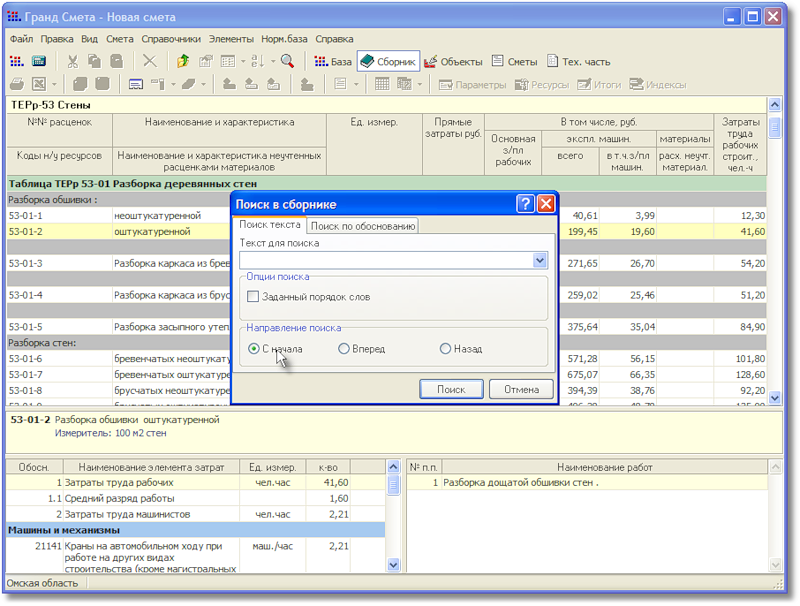Image resolution: width=800 pixels, height=606 pixels.
Task: Click the eraser icon in second toolbar
Action: click(x=188, y=84)
